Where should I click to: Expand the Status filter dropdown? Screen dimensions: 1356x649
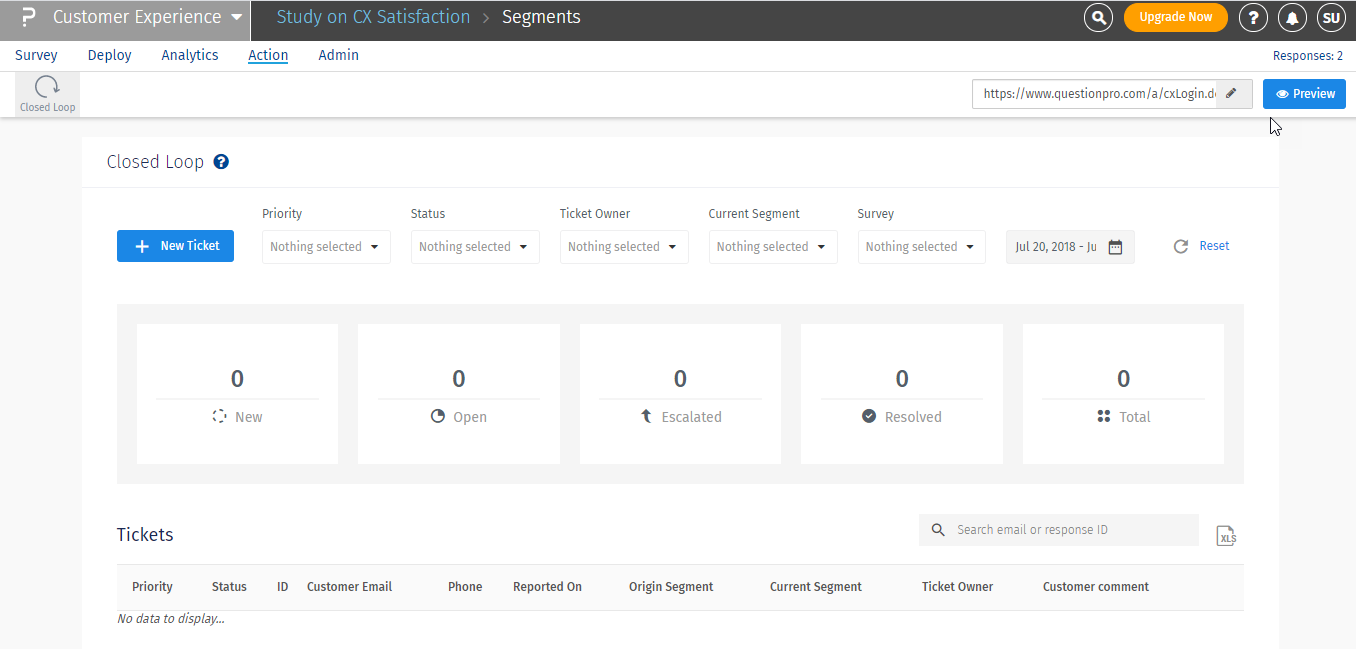[475, 247]
